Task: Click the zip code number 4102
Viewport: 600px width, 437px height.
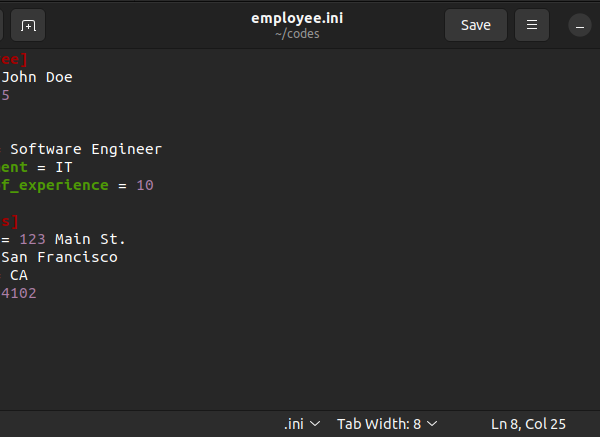Action: (18, 294)
